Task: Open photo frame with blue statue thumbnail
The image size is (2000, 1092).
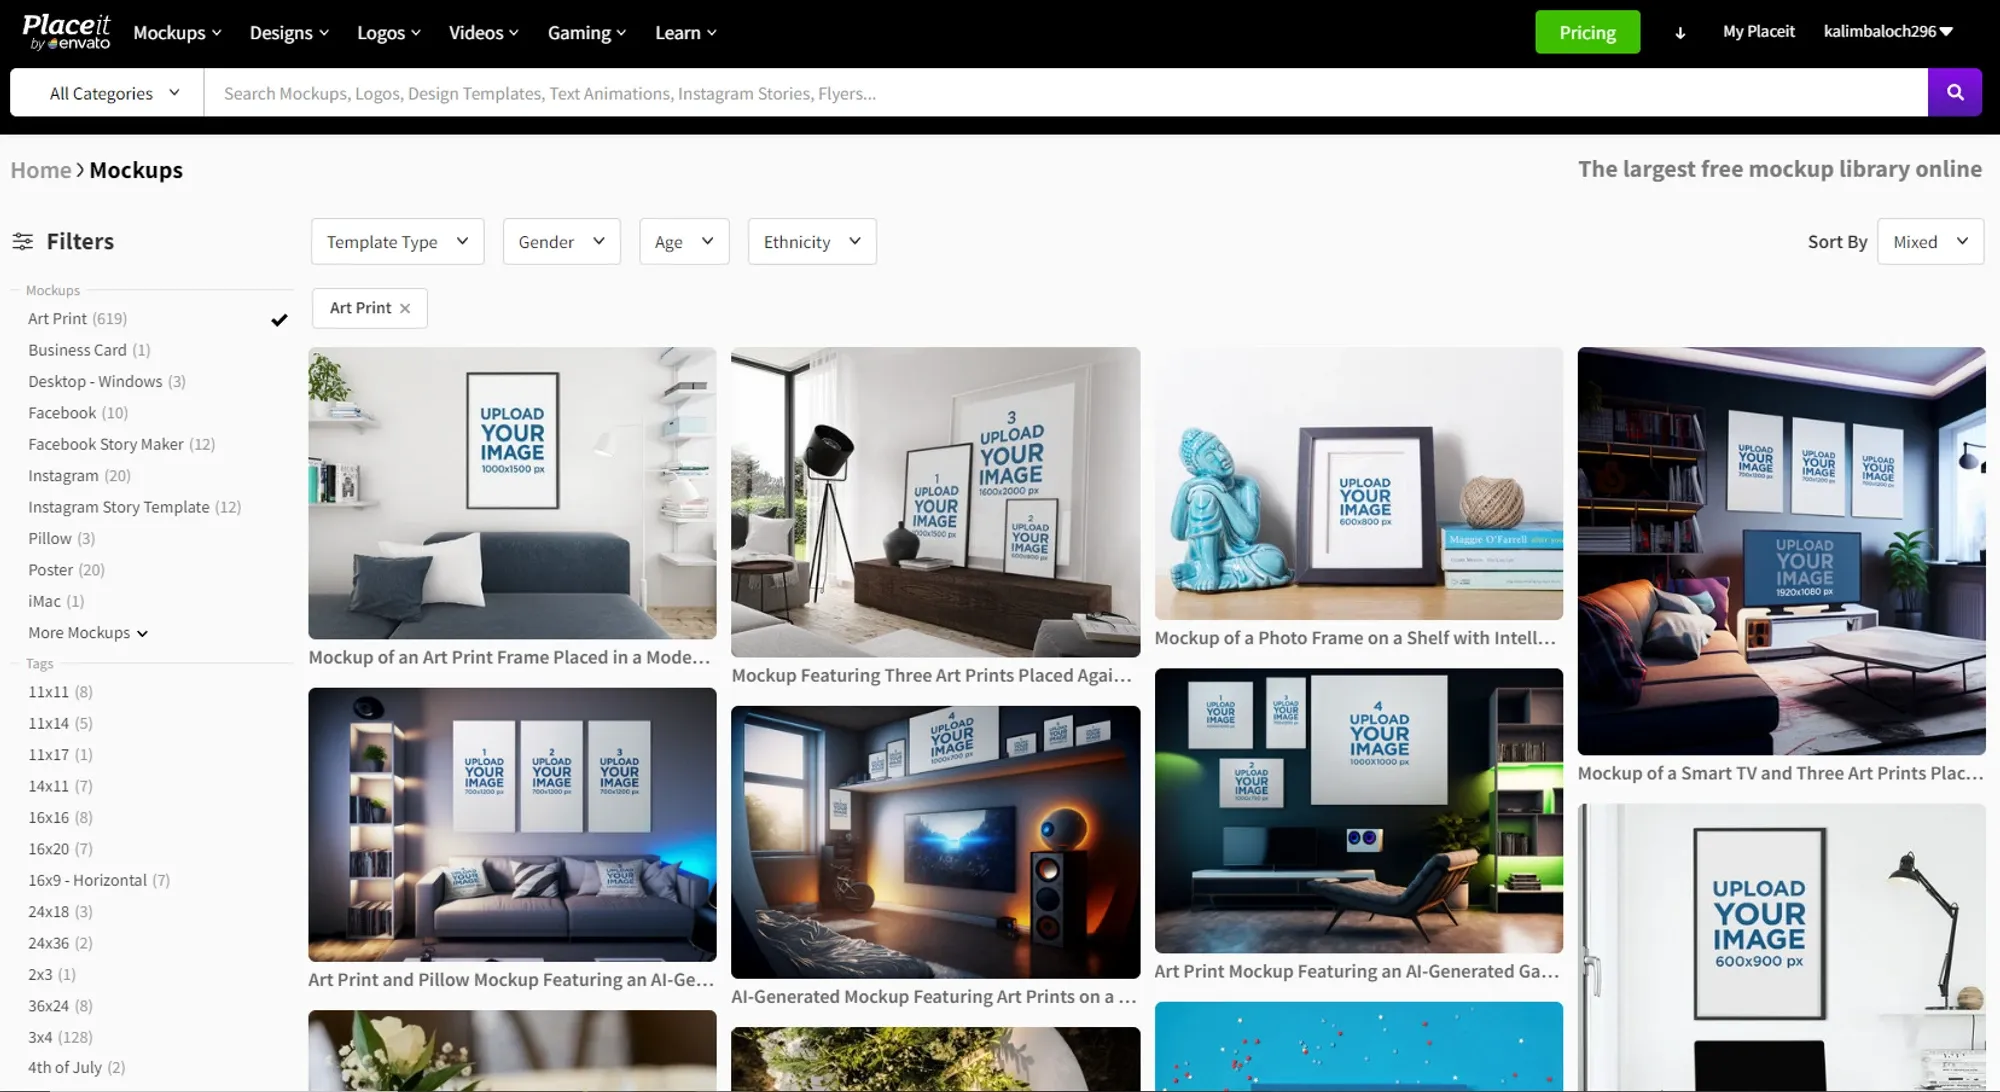Action: (x=1358, y=484)
